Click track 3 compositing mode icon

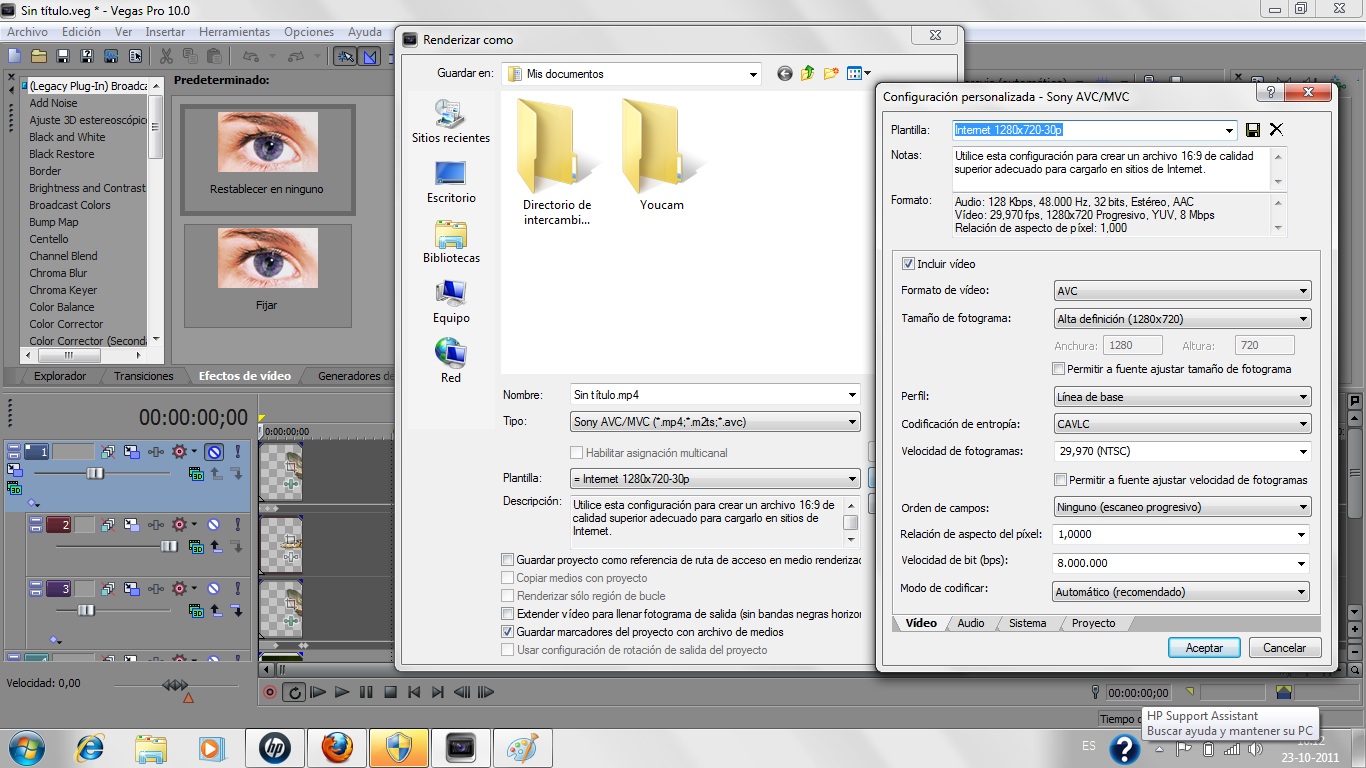coord(196,611)
